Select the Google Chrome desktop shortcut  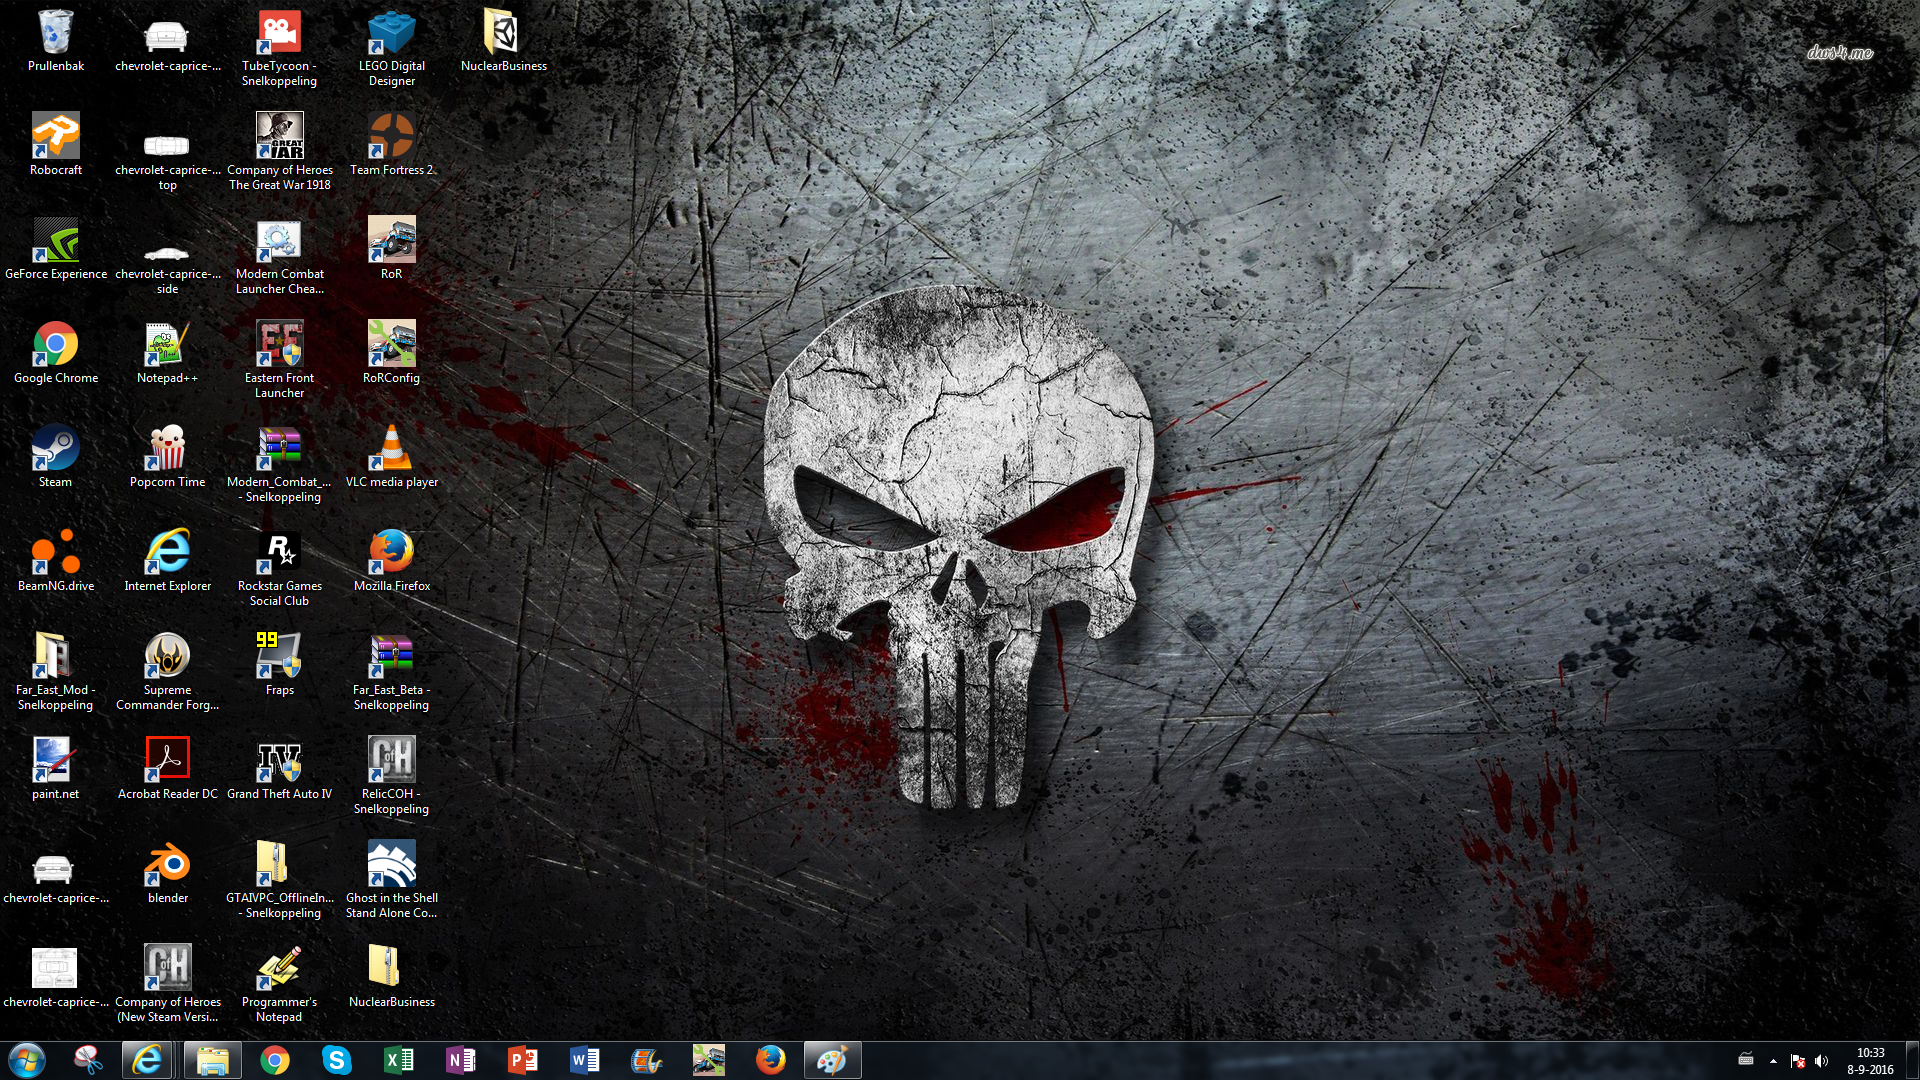(x=56, y=353)
